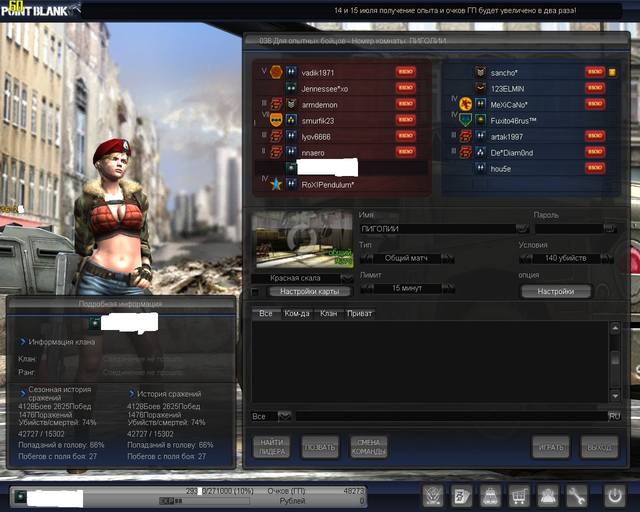Toggle ready badge next to 123ELMIN
640x512 pixels.
pyautogui.click(x=595, y=88)
